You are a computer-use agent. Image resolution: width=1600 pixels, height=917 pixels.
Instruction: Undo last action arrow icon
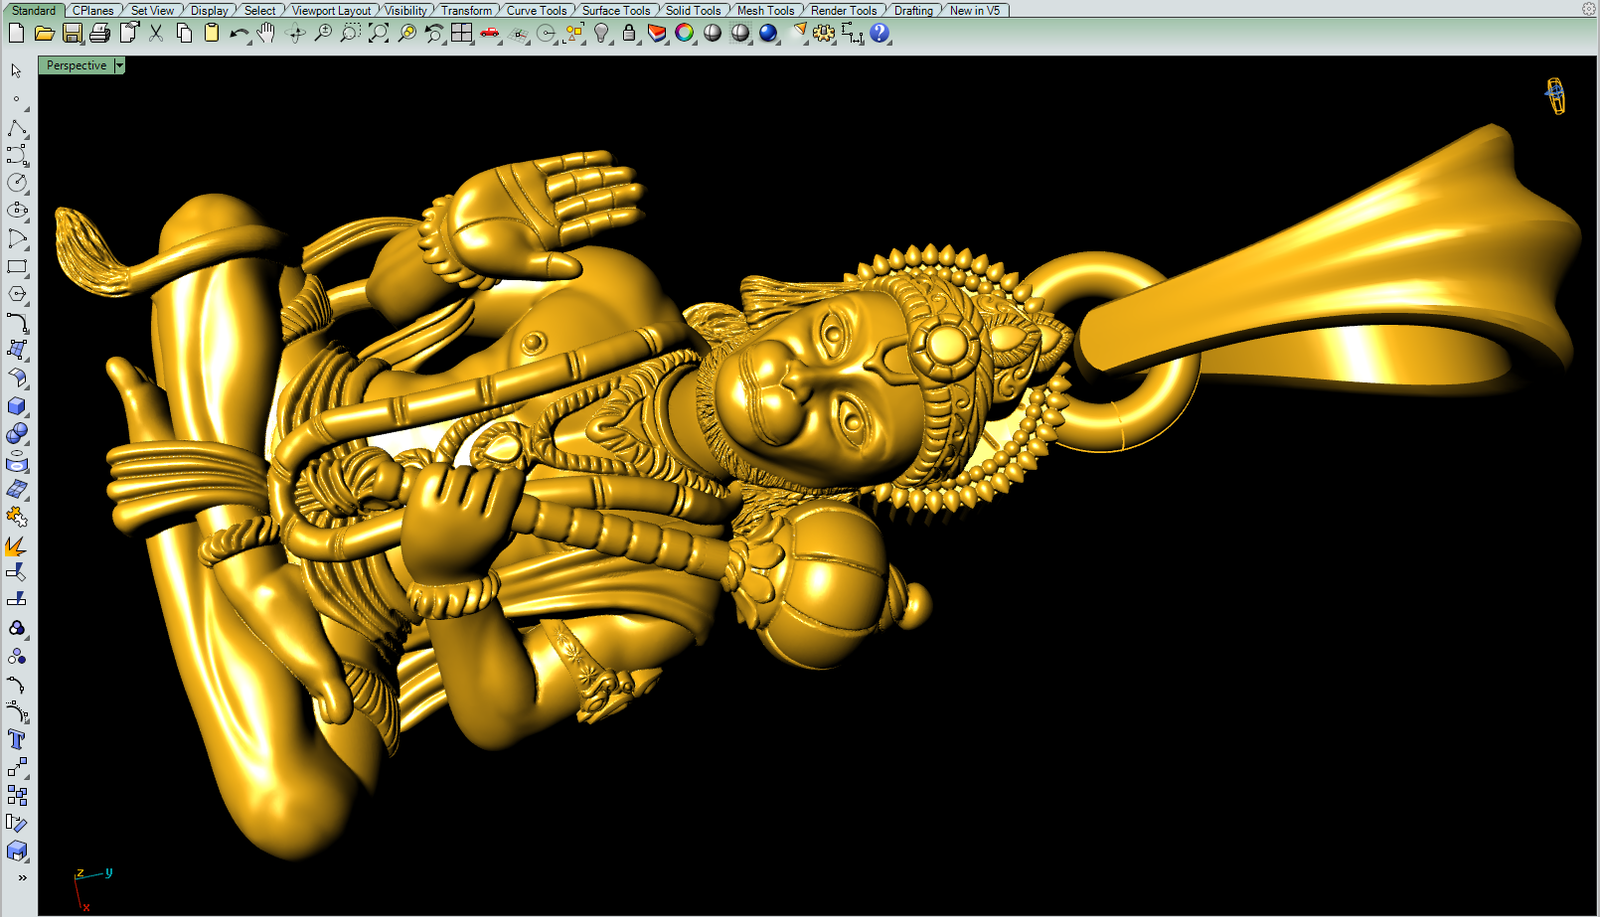[x=239, y=33]
